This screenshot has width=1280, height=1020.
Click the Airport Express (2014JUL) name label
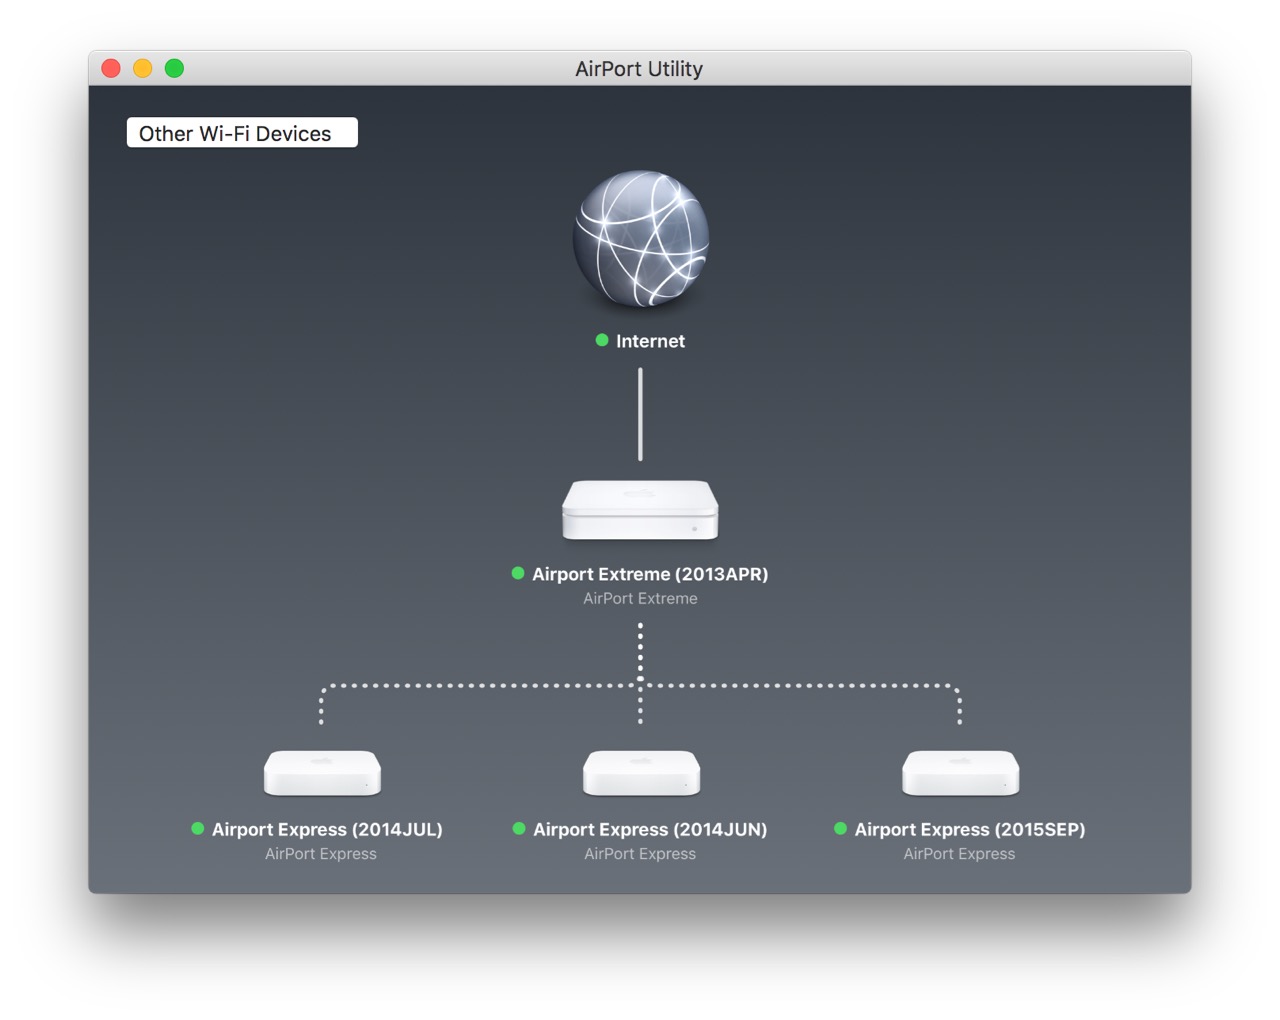tap(327, 829)
